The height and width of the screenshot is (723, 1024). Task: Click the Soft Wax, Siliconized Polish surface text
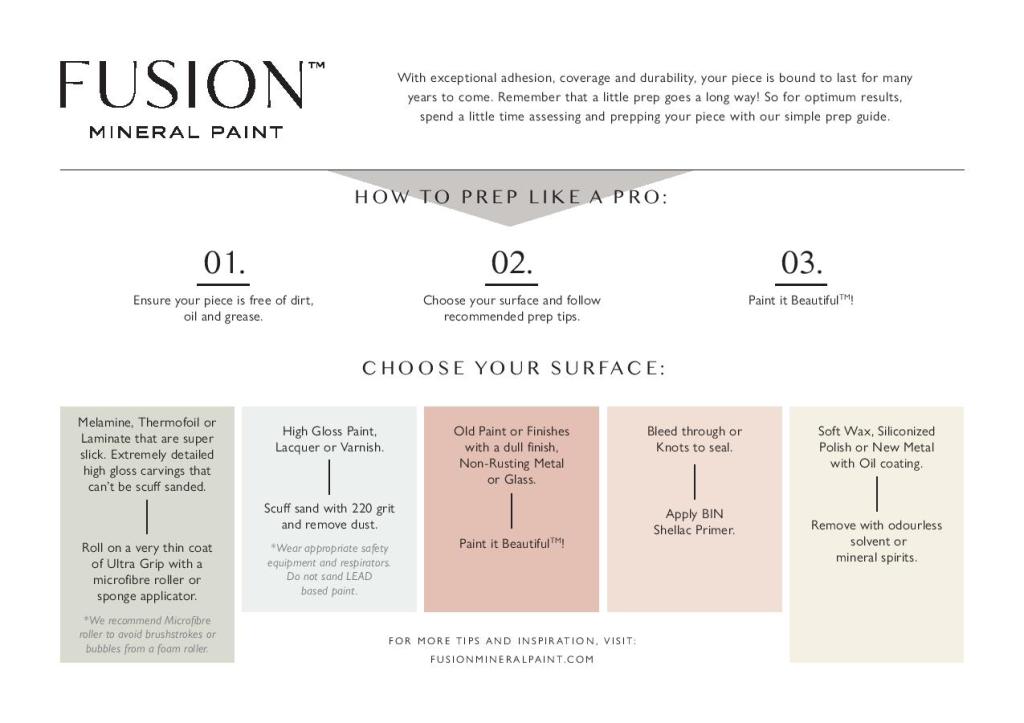coord(876,447)
